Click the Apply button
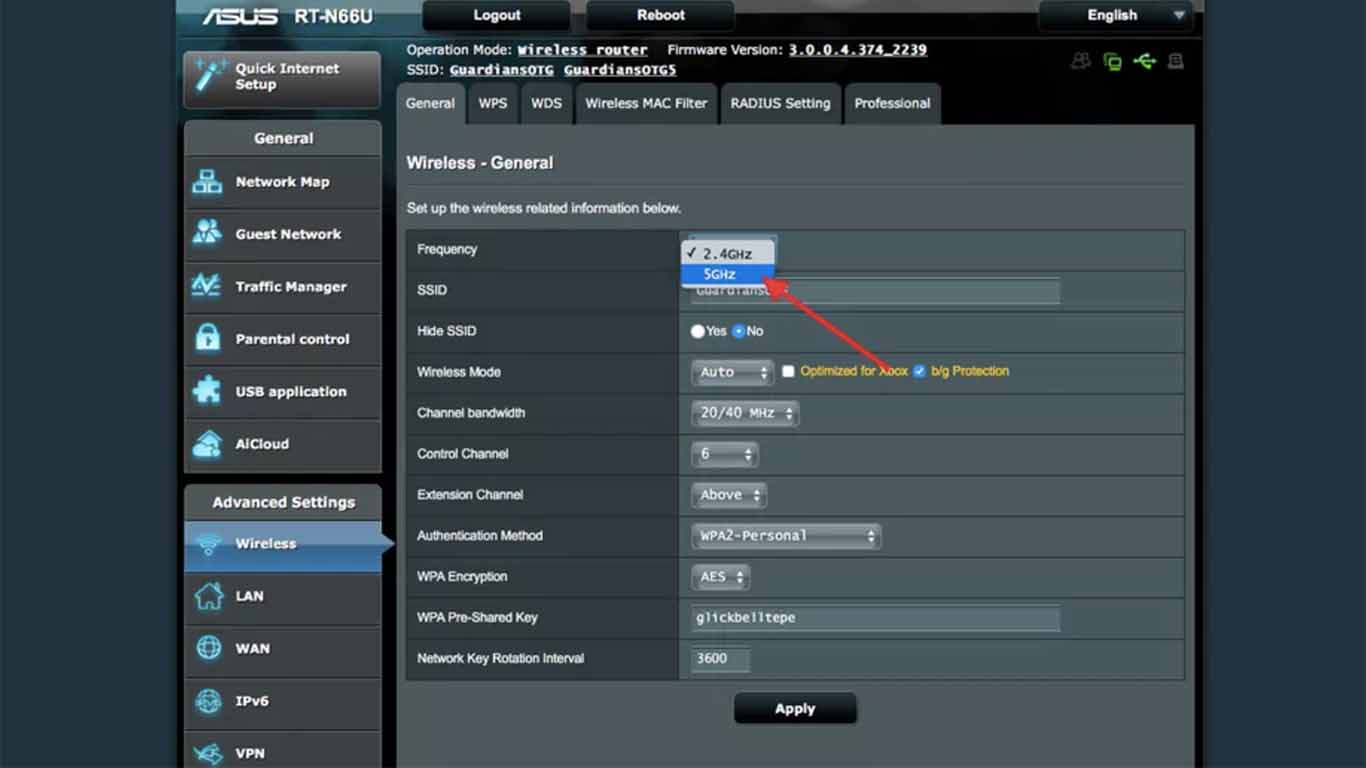This screenshot has width=1366, height=768. tap(795, 708)
